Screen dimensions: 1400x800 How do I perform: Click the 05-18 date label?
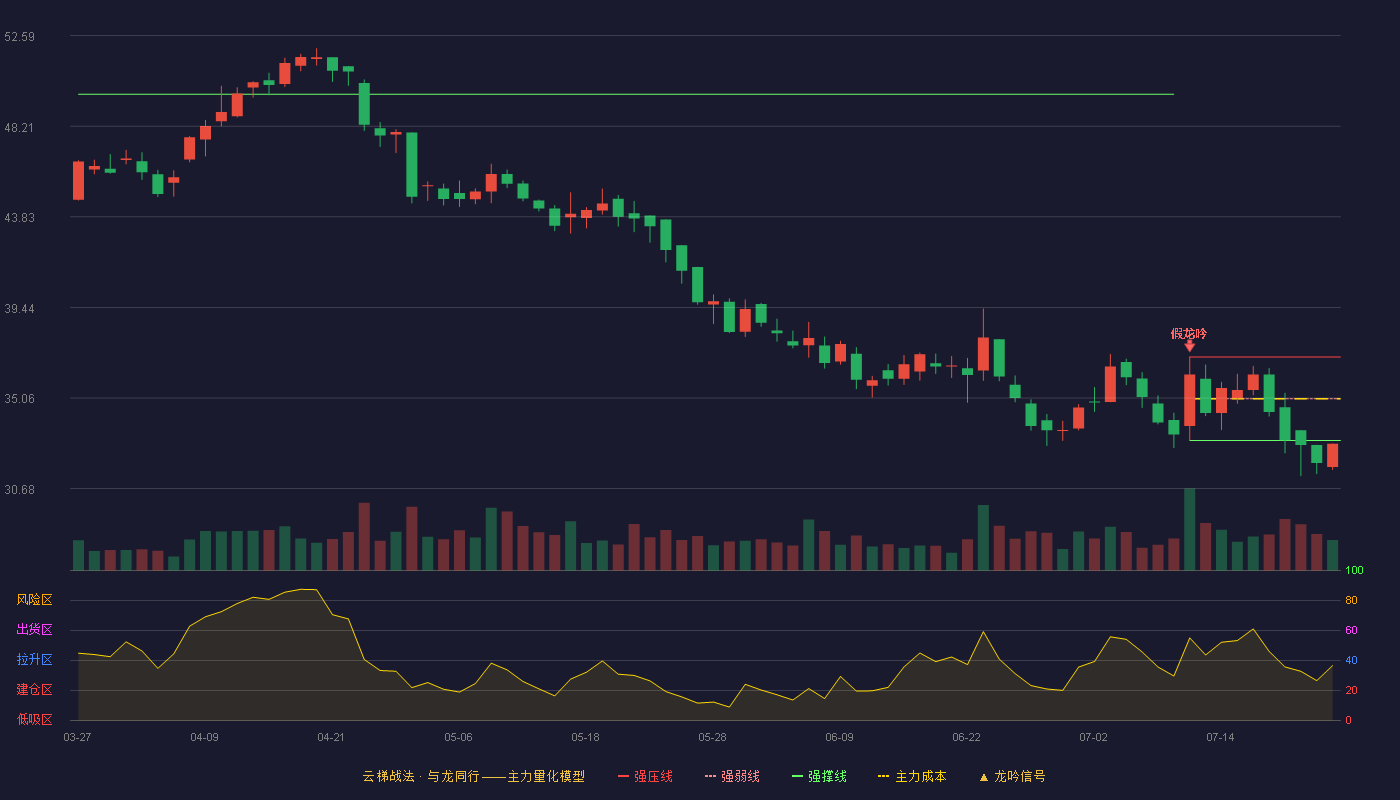585,737
